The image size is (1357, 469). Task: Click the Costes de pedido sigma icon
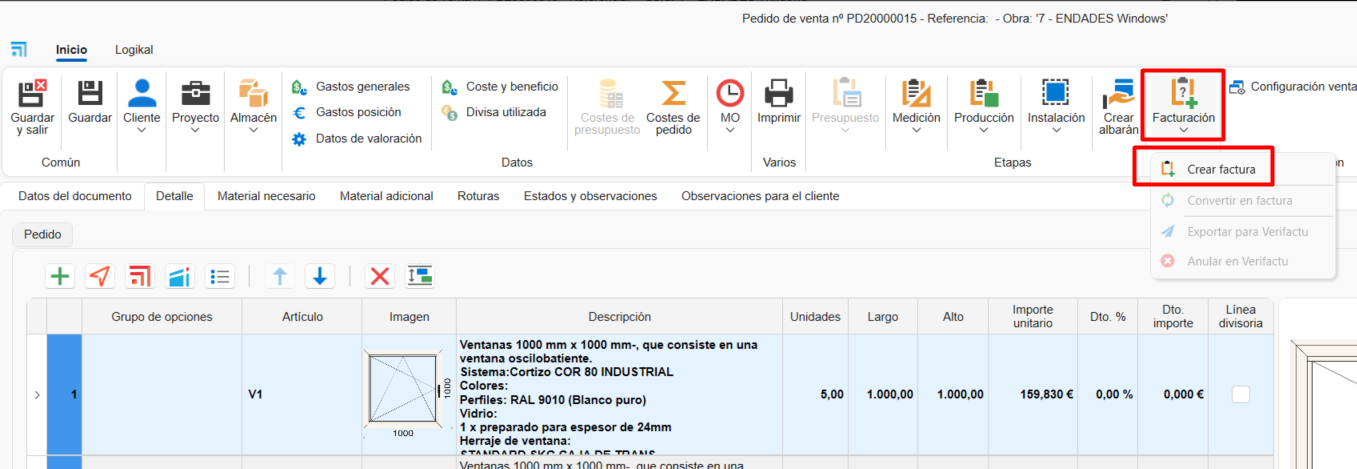click(x=673, y=93)
